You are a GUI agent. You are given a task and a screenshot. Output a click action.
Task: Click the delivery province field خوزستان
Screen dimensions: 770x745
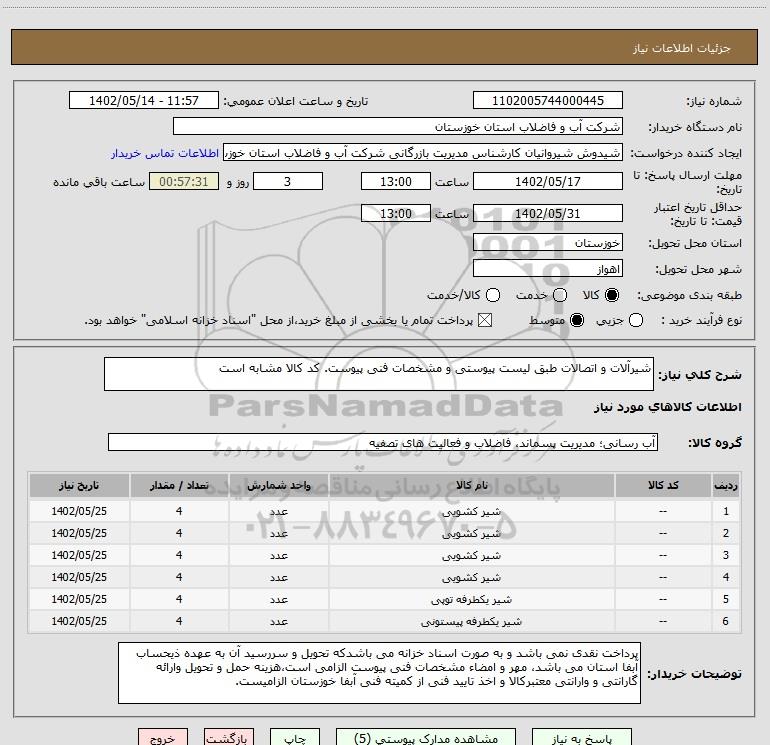pyautogui.click(x=548, y=242)
